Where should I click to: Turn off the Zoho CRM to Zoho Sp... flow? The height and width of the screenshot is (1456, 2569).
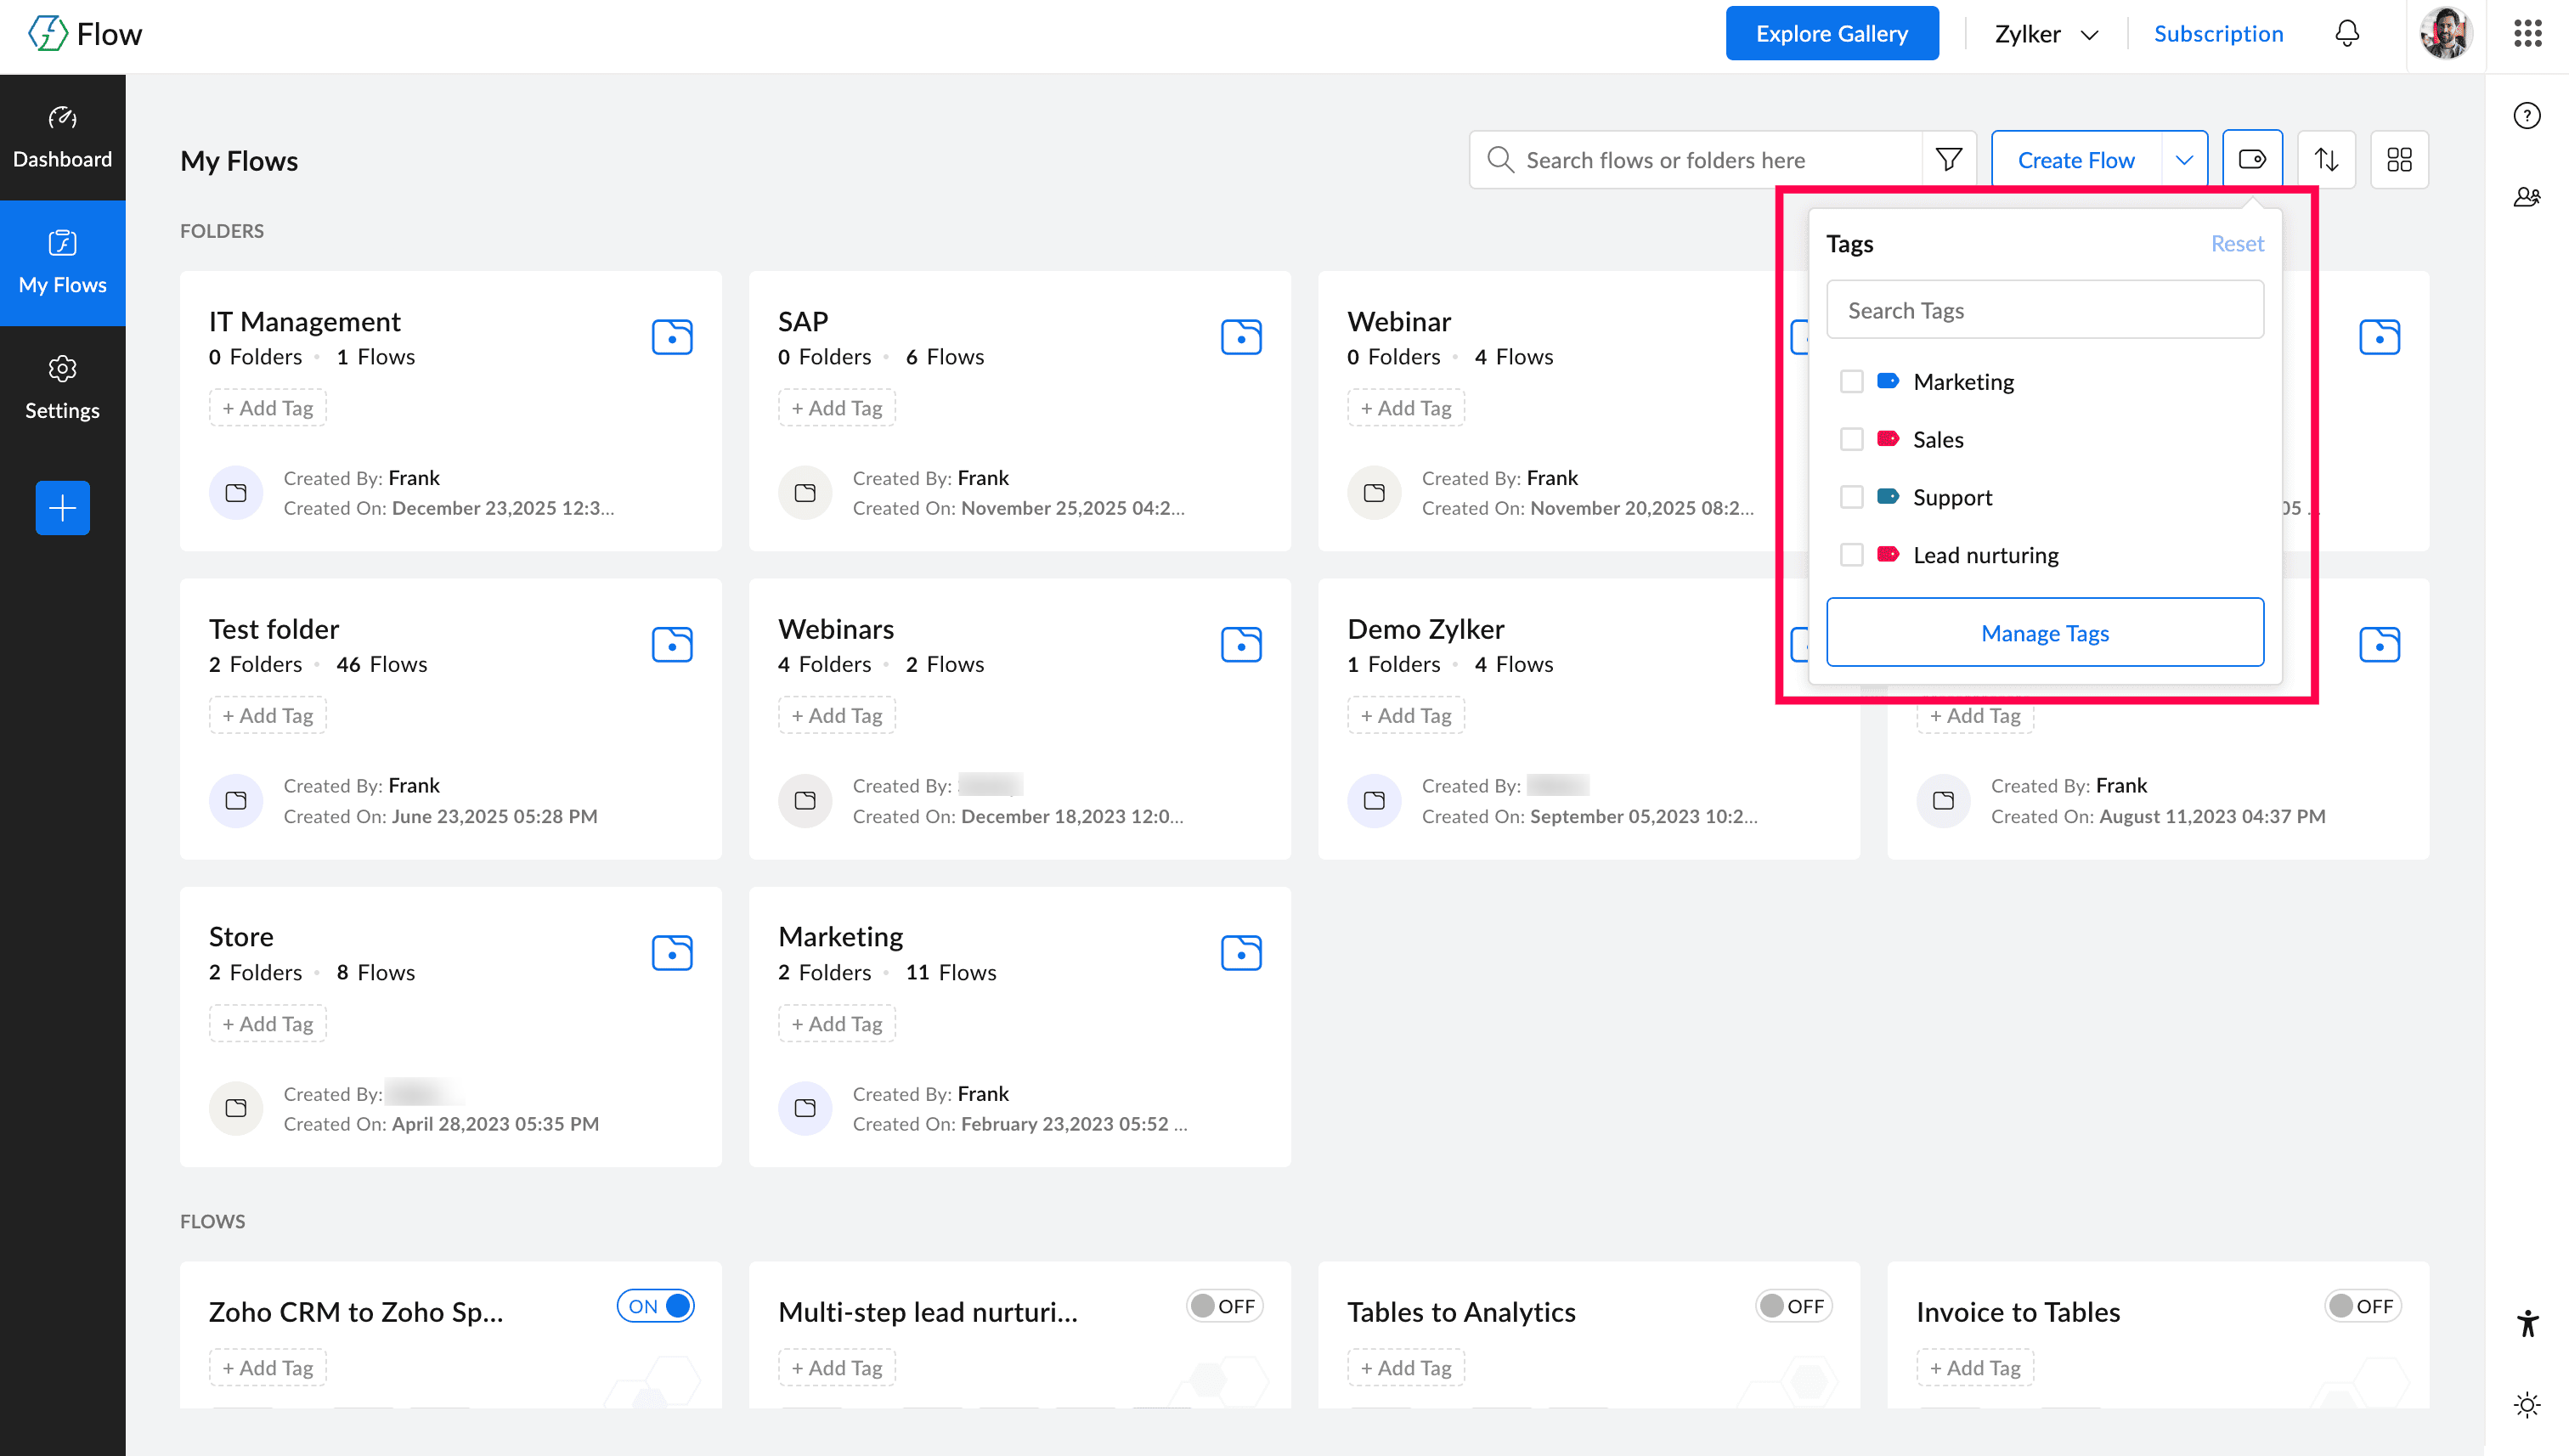point(655,1306)
